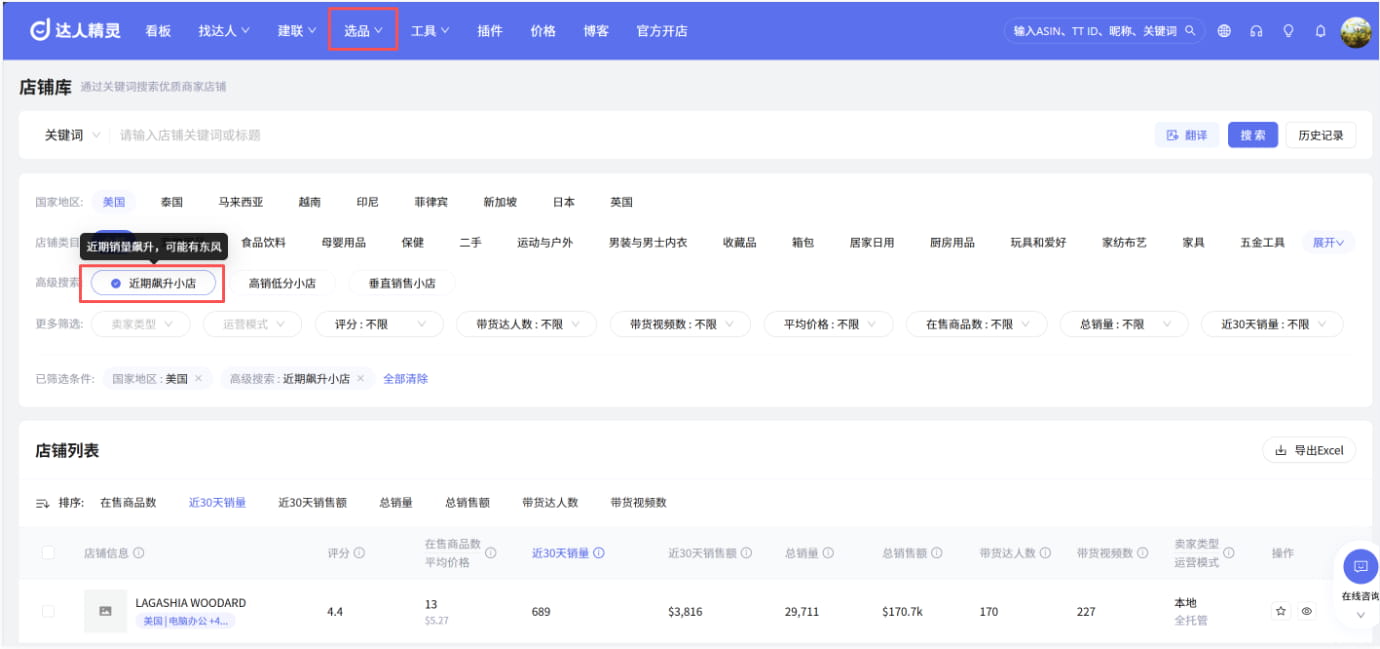The width and height of the screenshot is (1380, 649).
Task: Open the 总销量:不限 dropdown
Action: point(1124,324)
